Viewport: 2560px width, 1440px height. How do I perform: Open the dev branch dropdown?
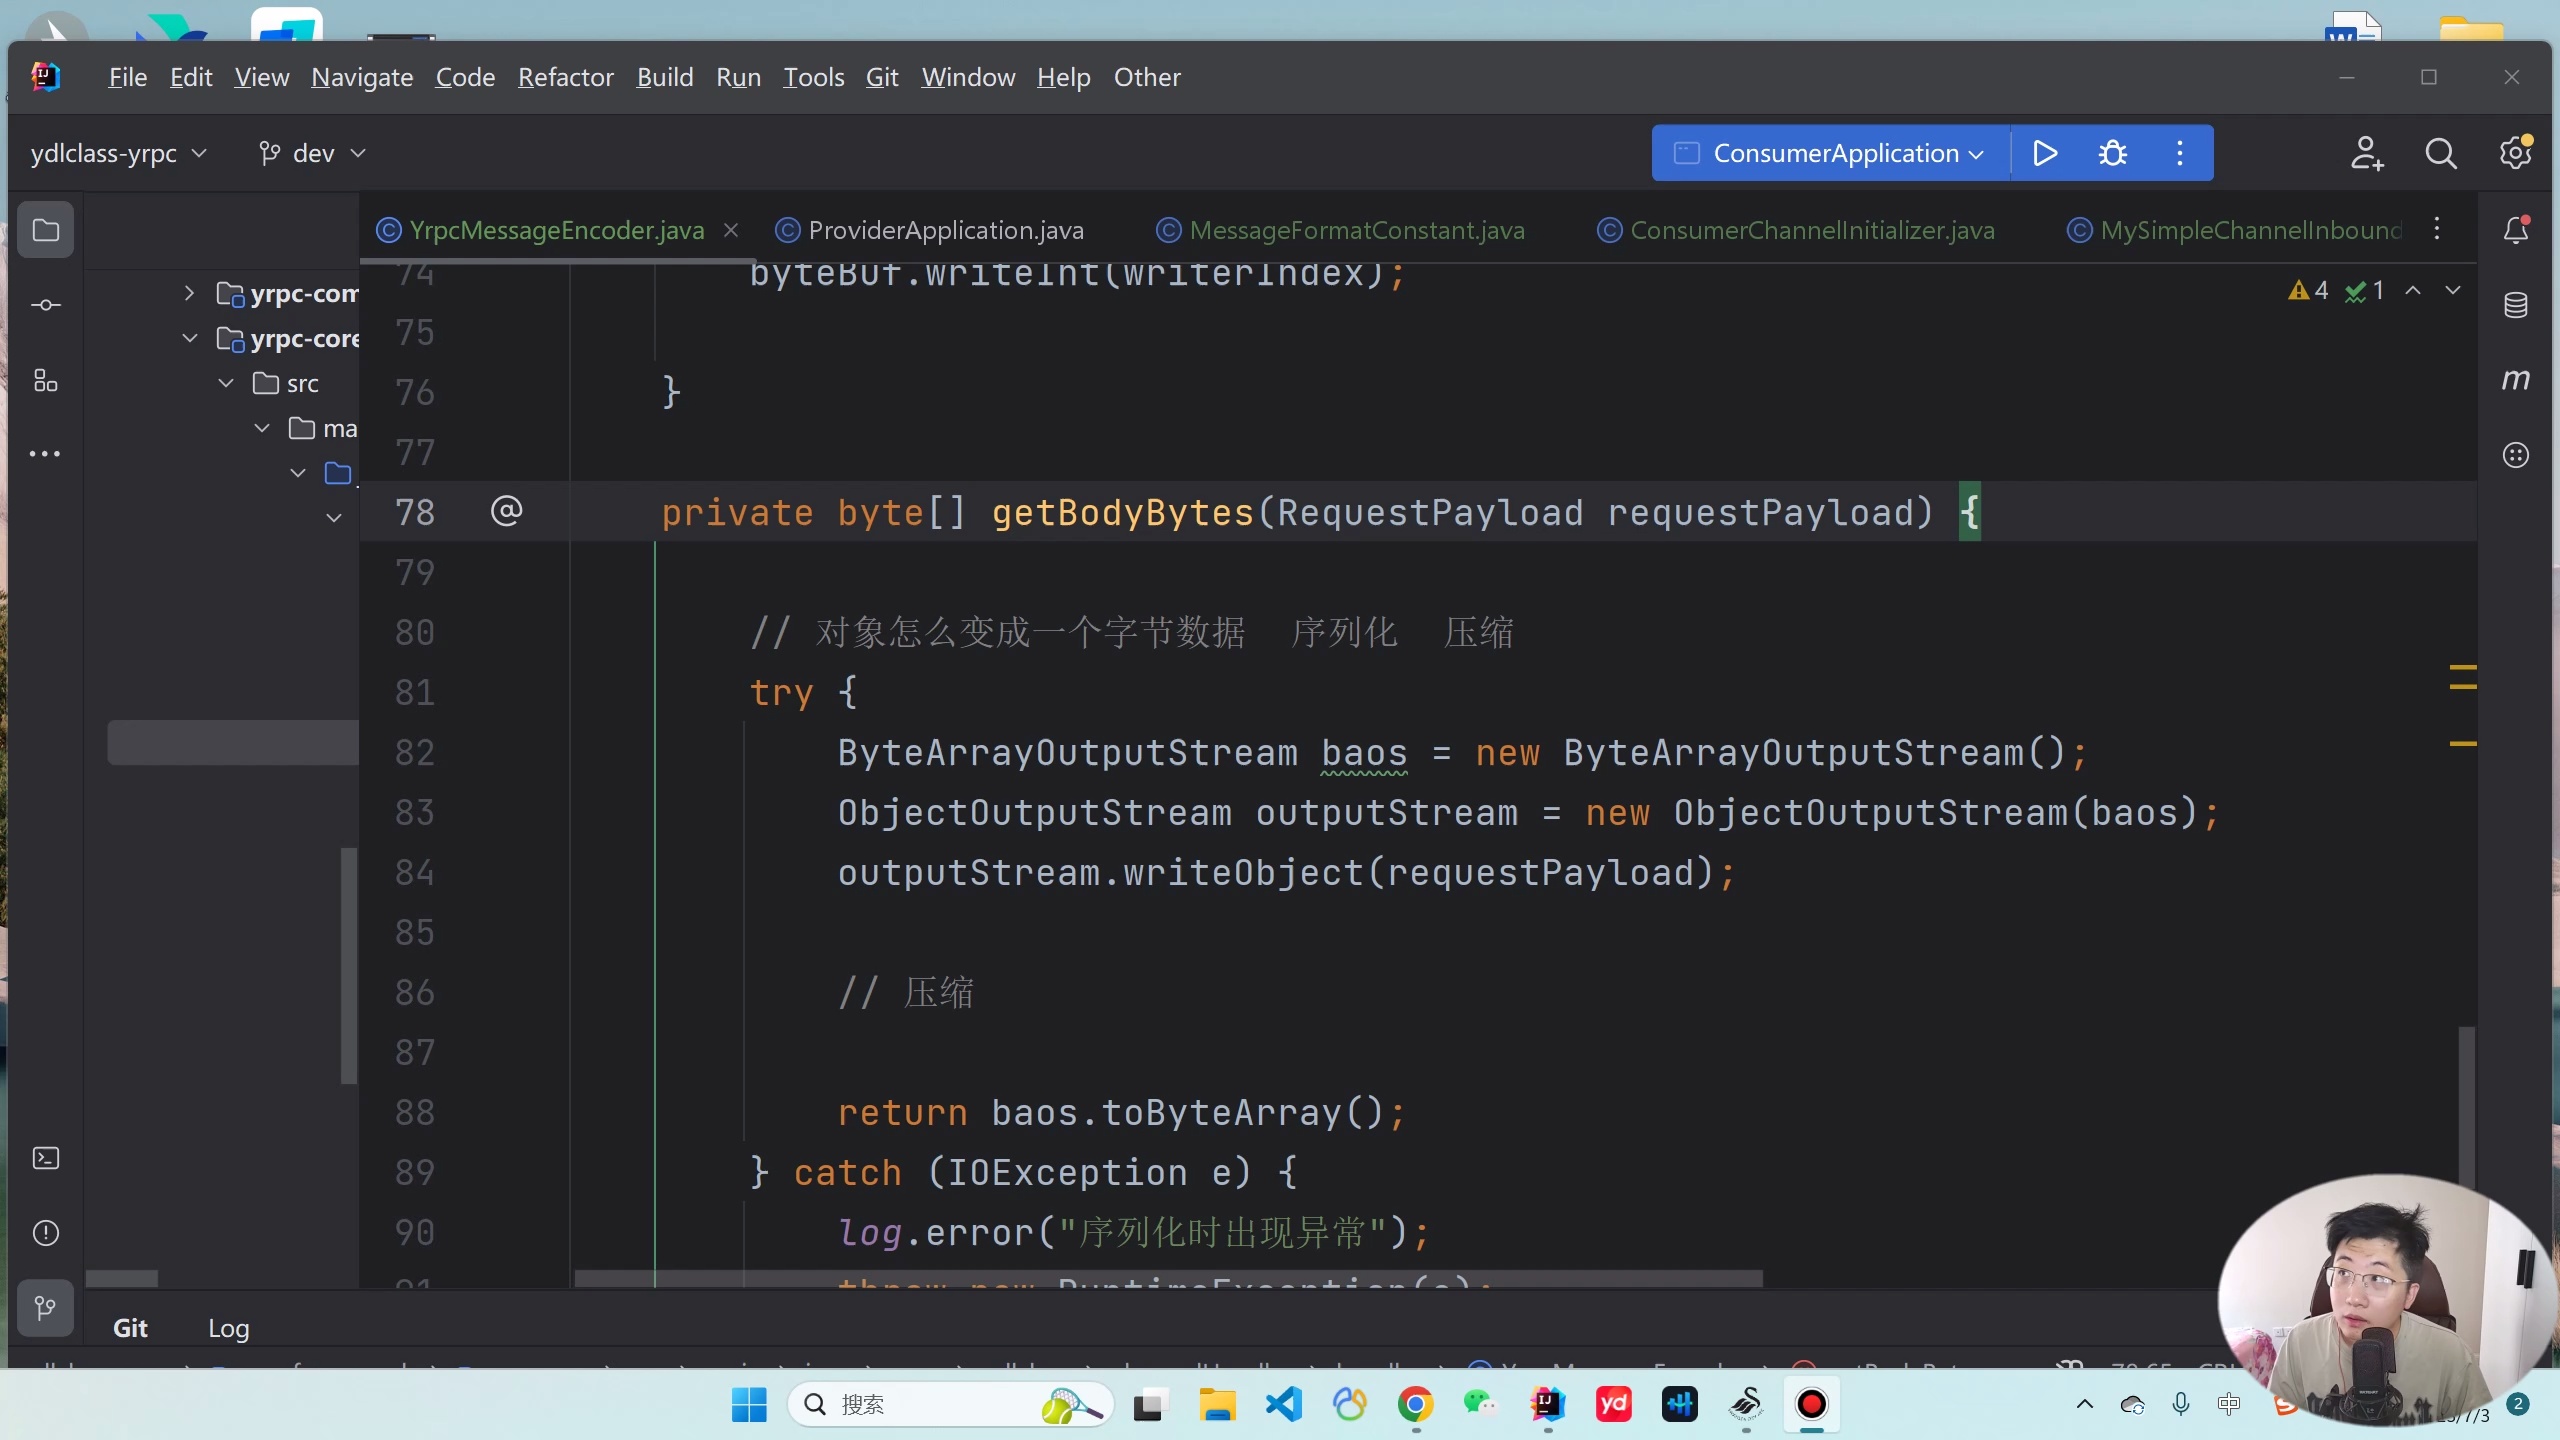pyautogui.click(x=312, y=153)
